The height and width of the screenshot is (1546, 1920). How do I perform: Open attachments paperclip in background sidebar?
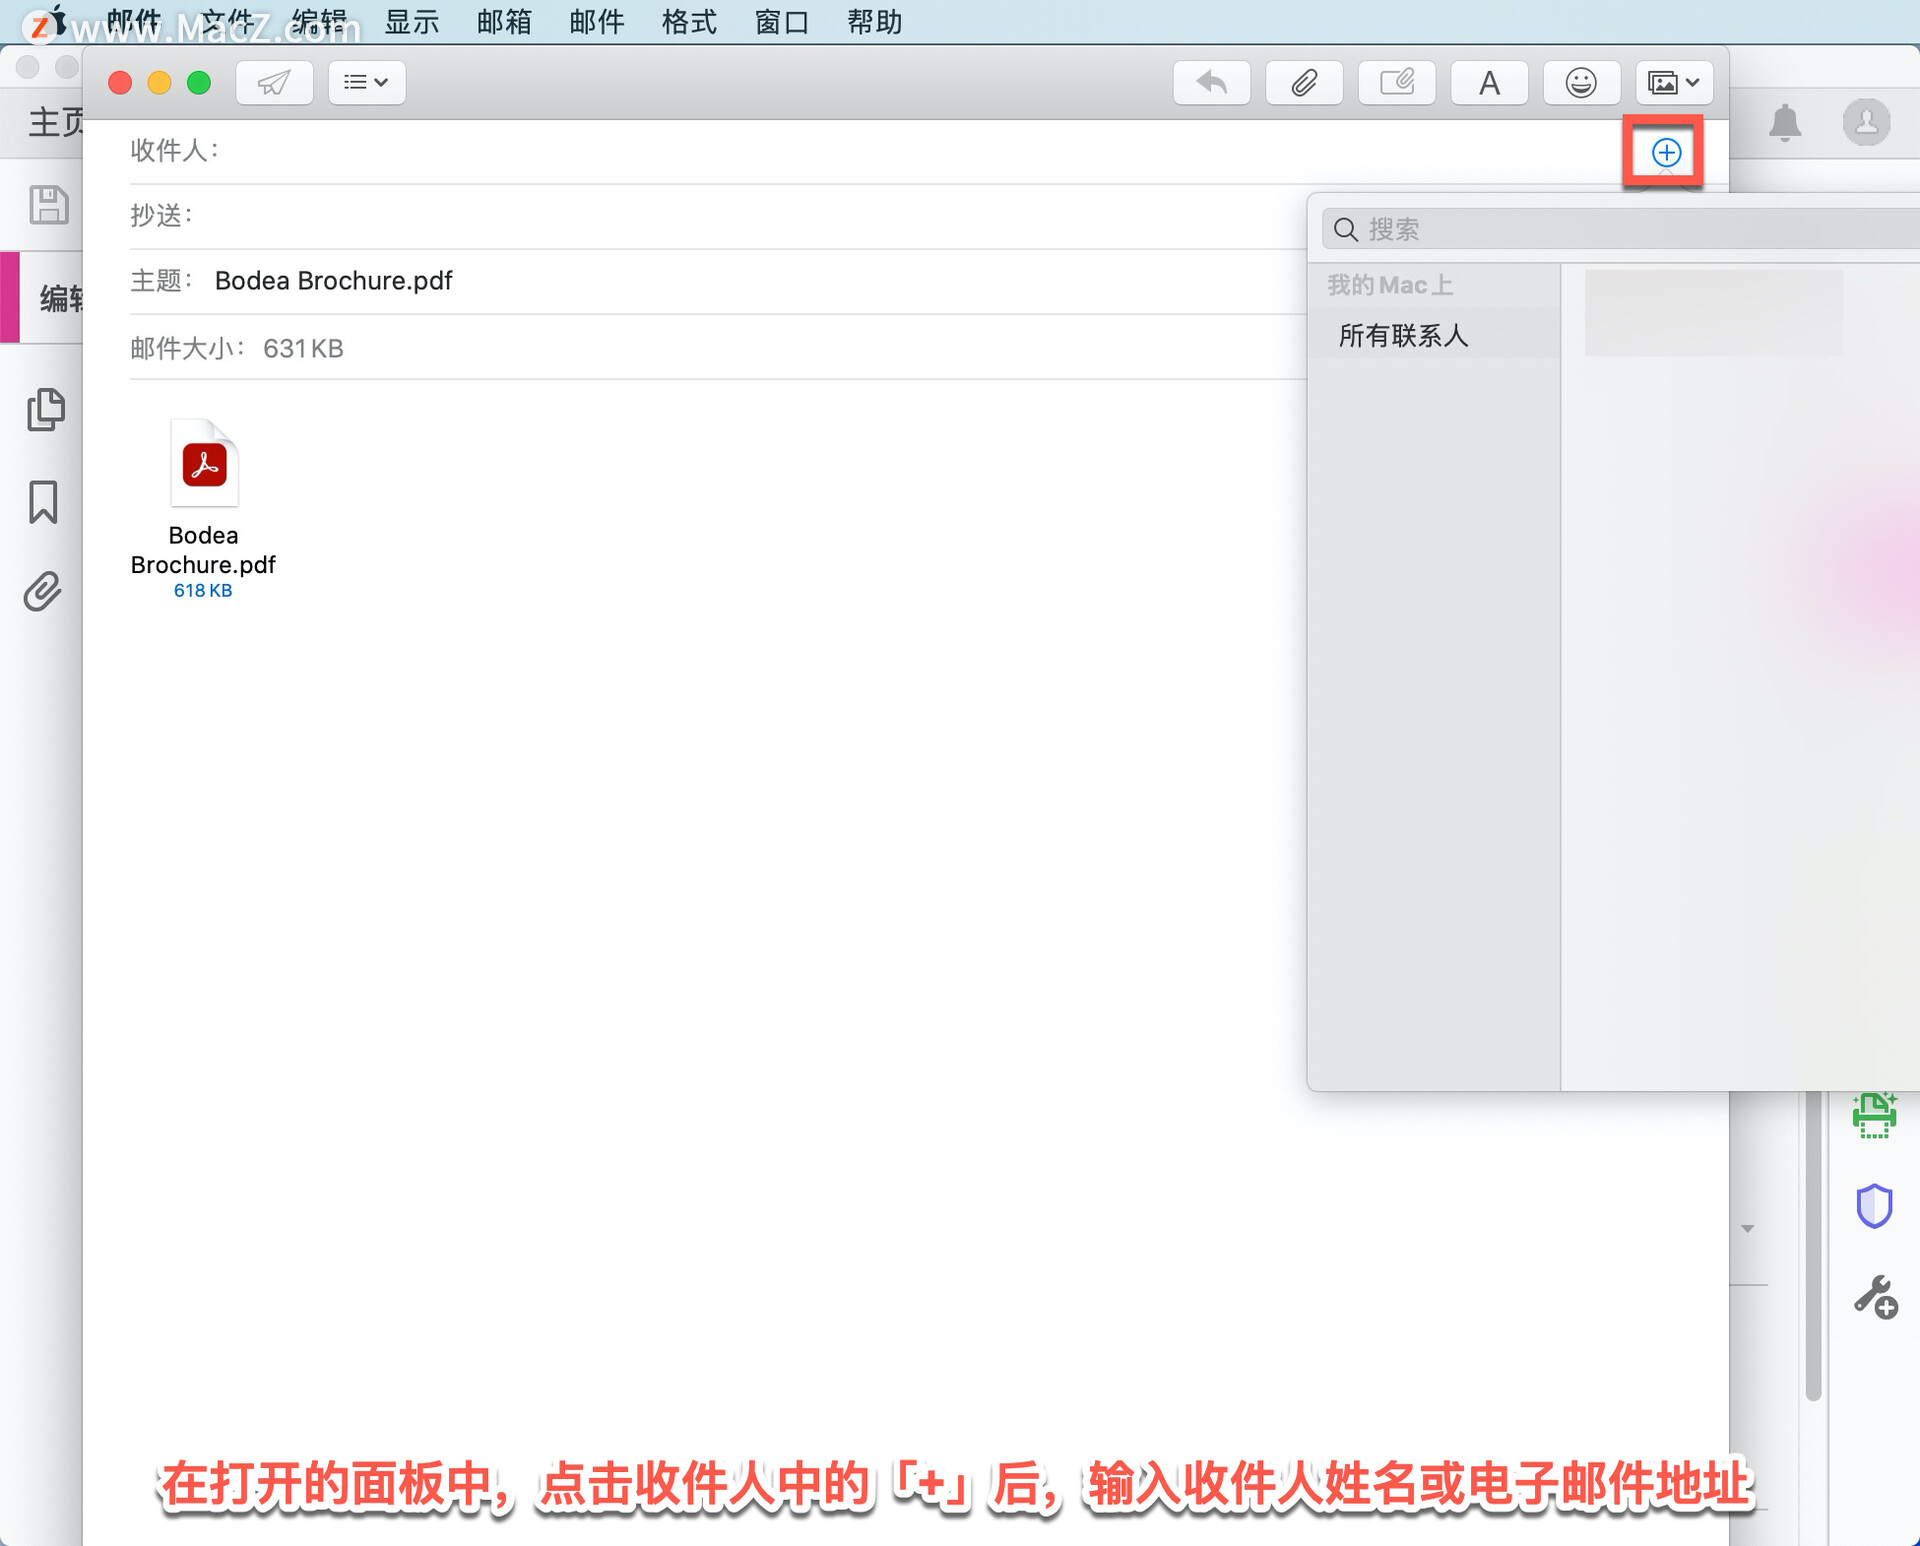pos(42,591)
